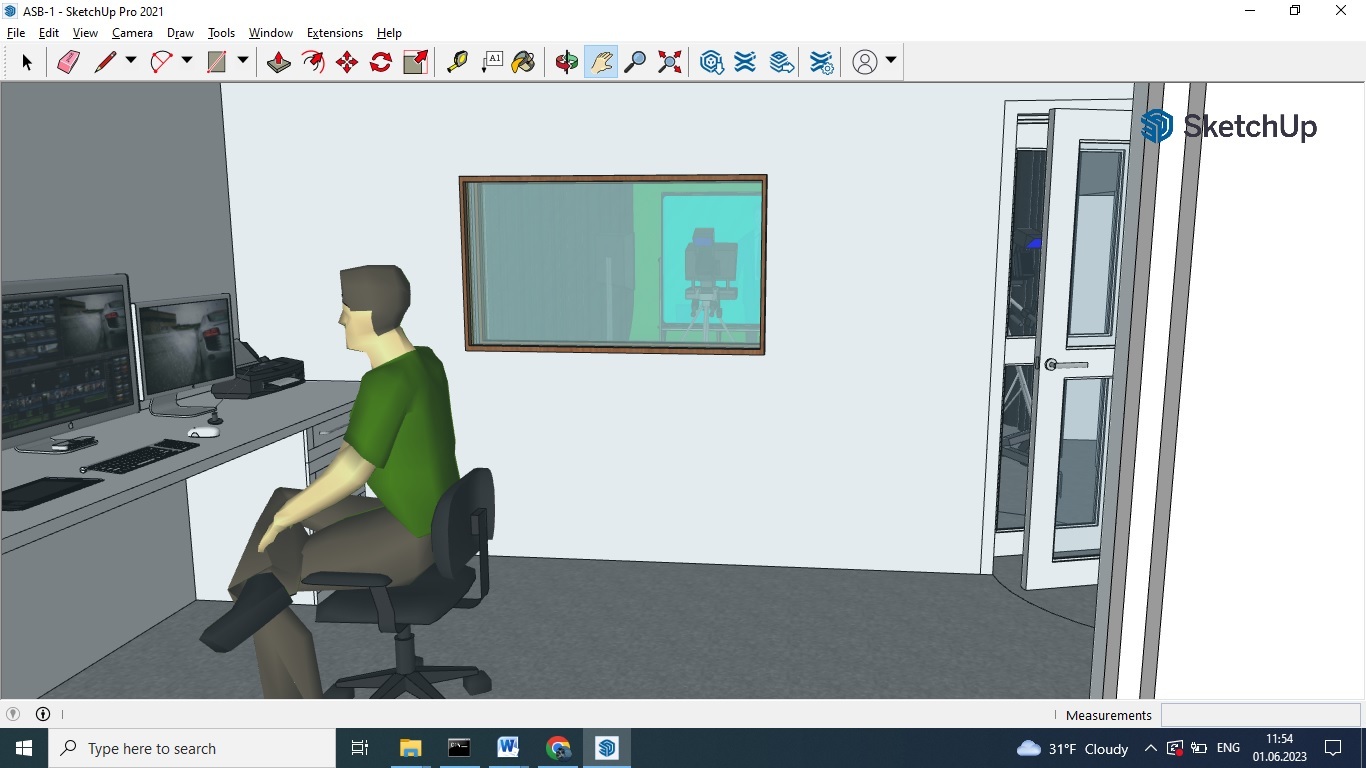Viewport: 1366px width, 768px height.
Task: Open the Camera menu
Action: (x=132, y=33)
